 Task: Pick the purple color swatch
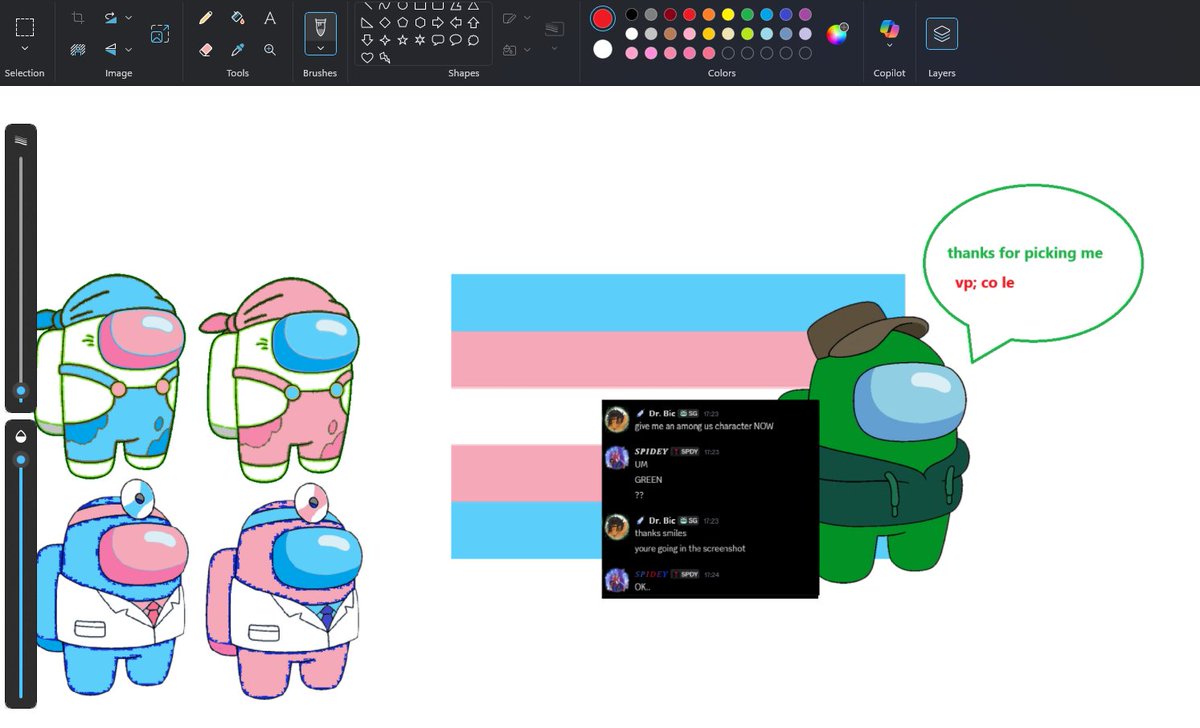point(805,14)
